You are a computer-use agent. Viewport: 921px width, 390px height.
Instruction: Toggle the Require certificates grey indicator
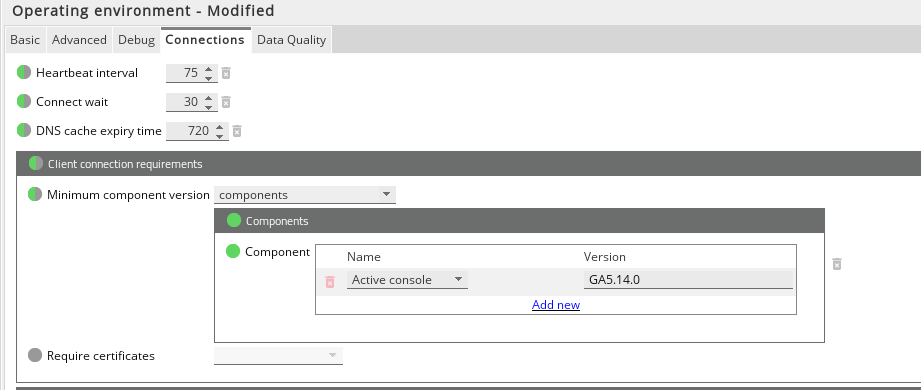click(35, 355)
